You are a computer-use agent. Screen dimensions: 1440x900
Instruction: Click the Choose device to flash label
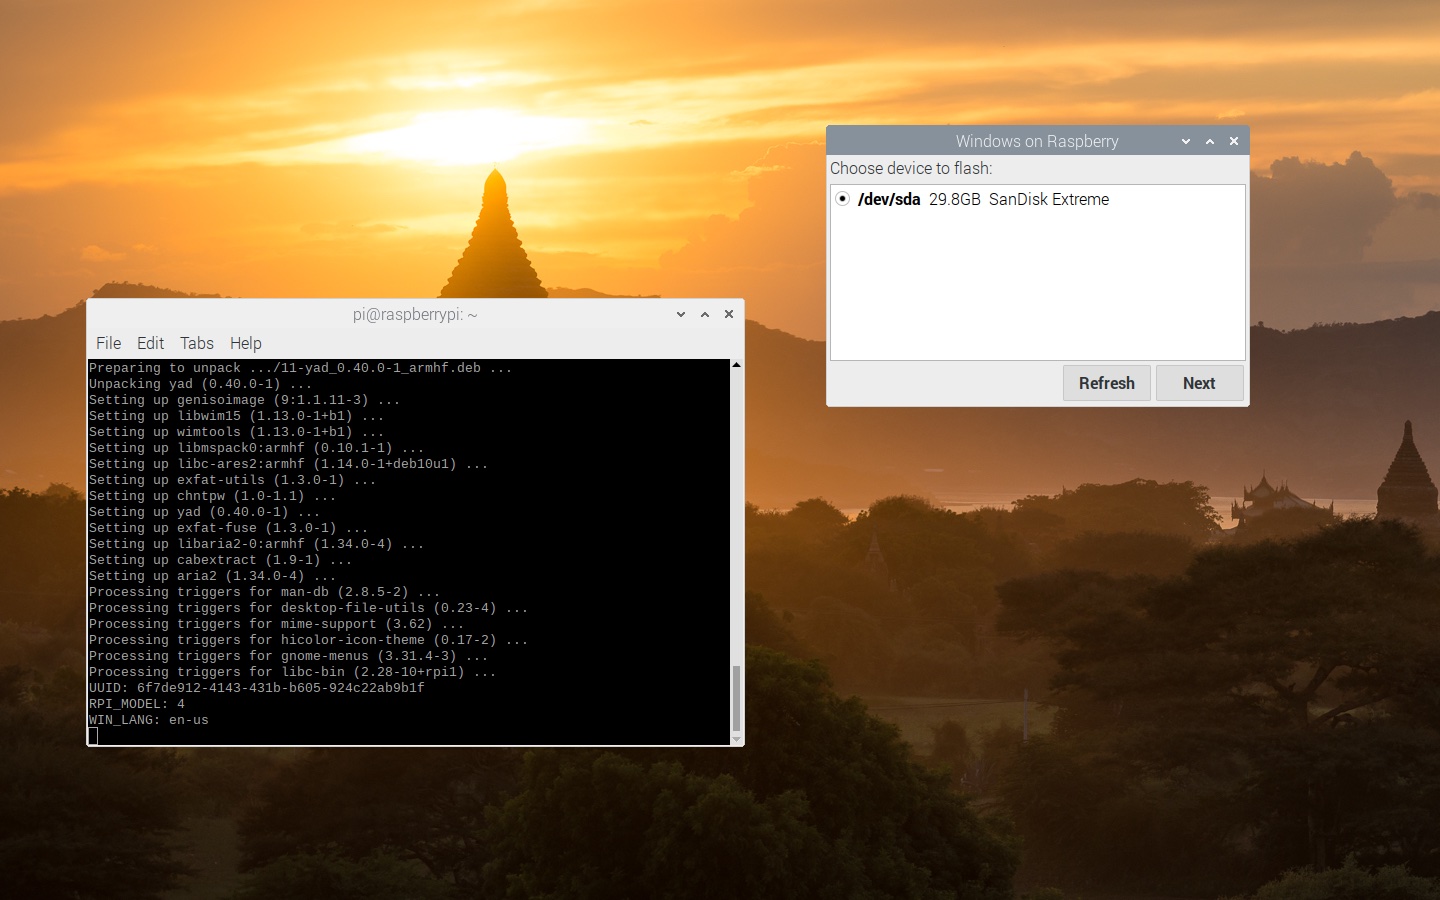pyautogui.click(x=911, y=168)
